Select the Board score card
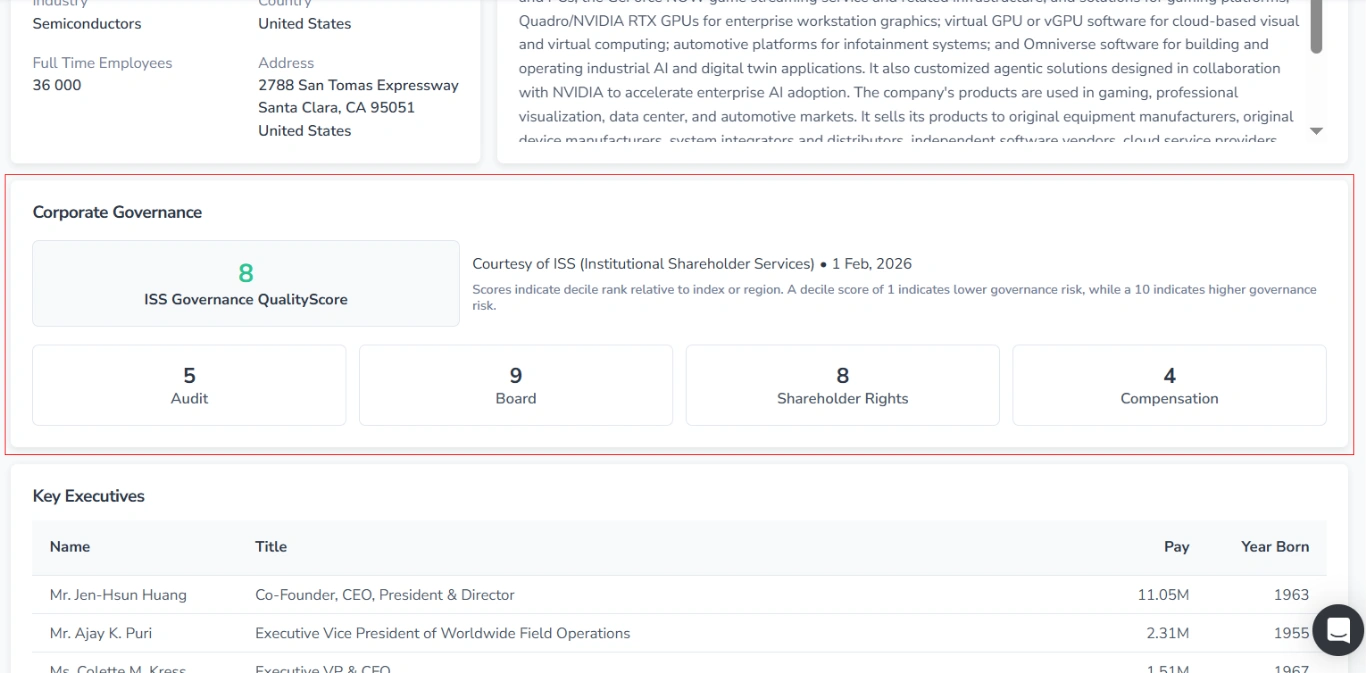The image size is (1366, 673). (515, 385)
